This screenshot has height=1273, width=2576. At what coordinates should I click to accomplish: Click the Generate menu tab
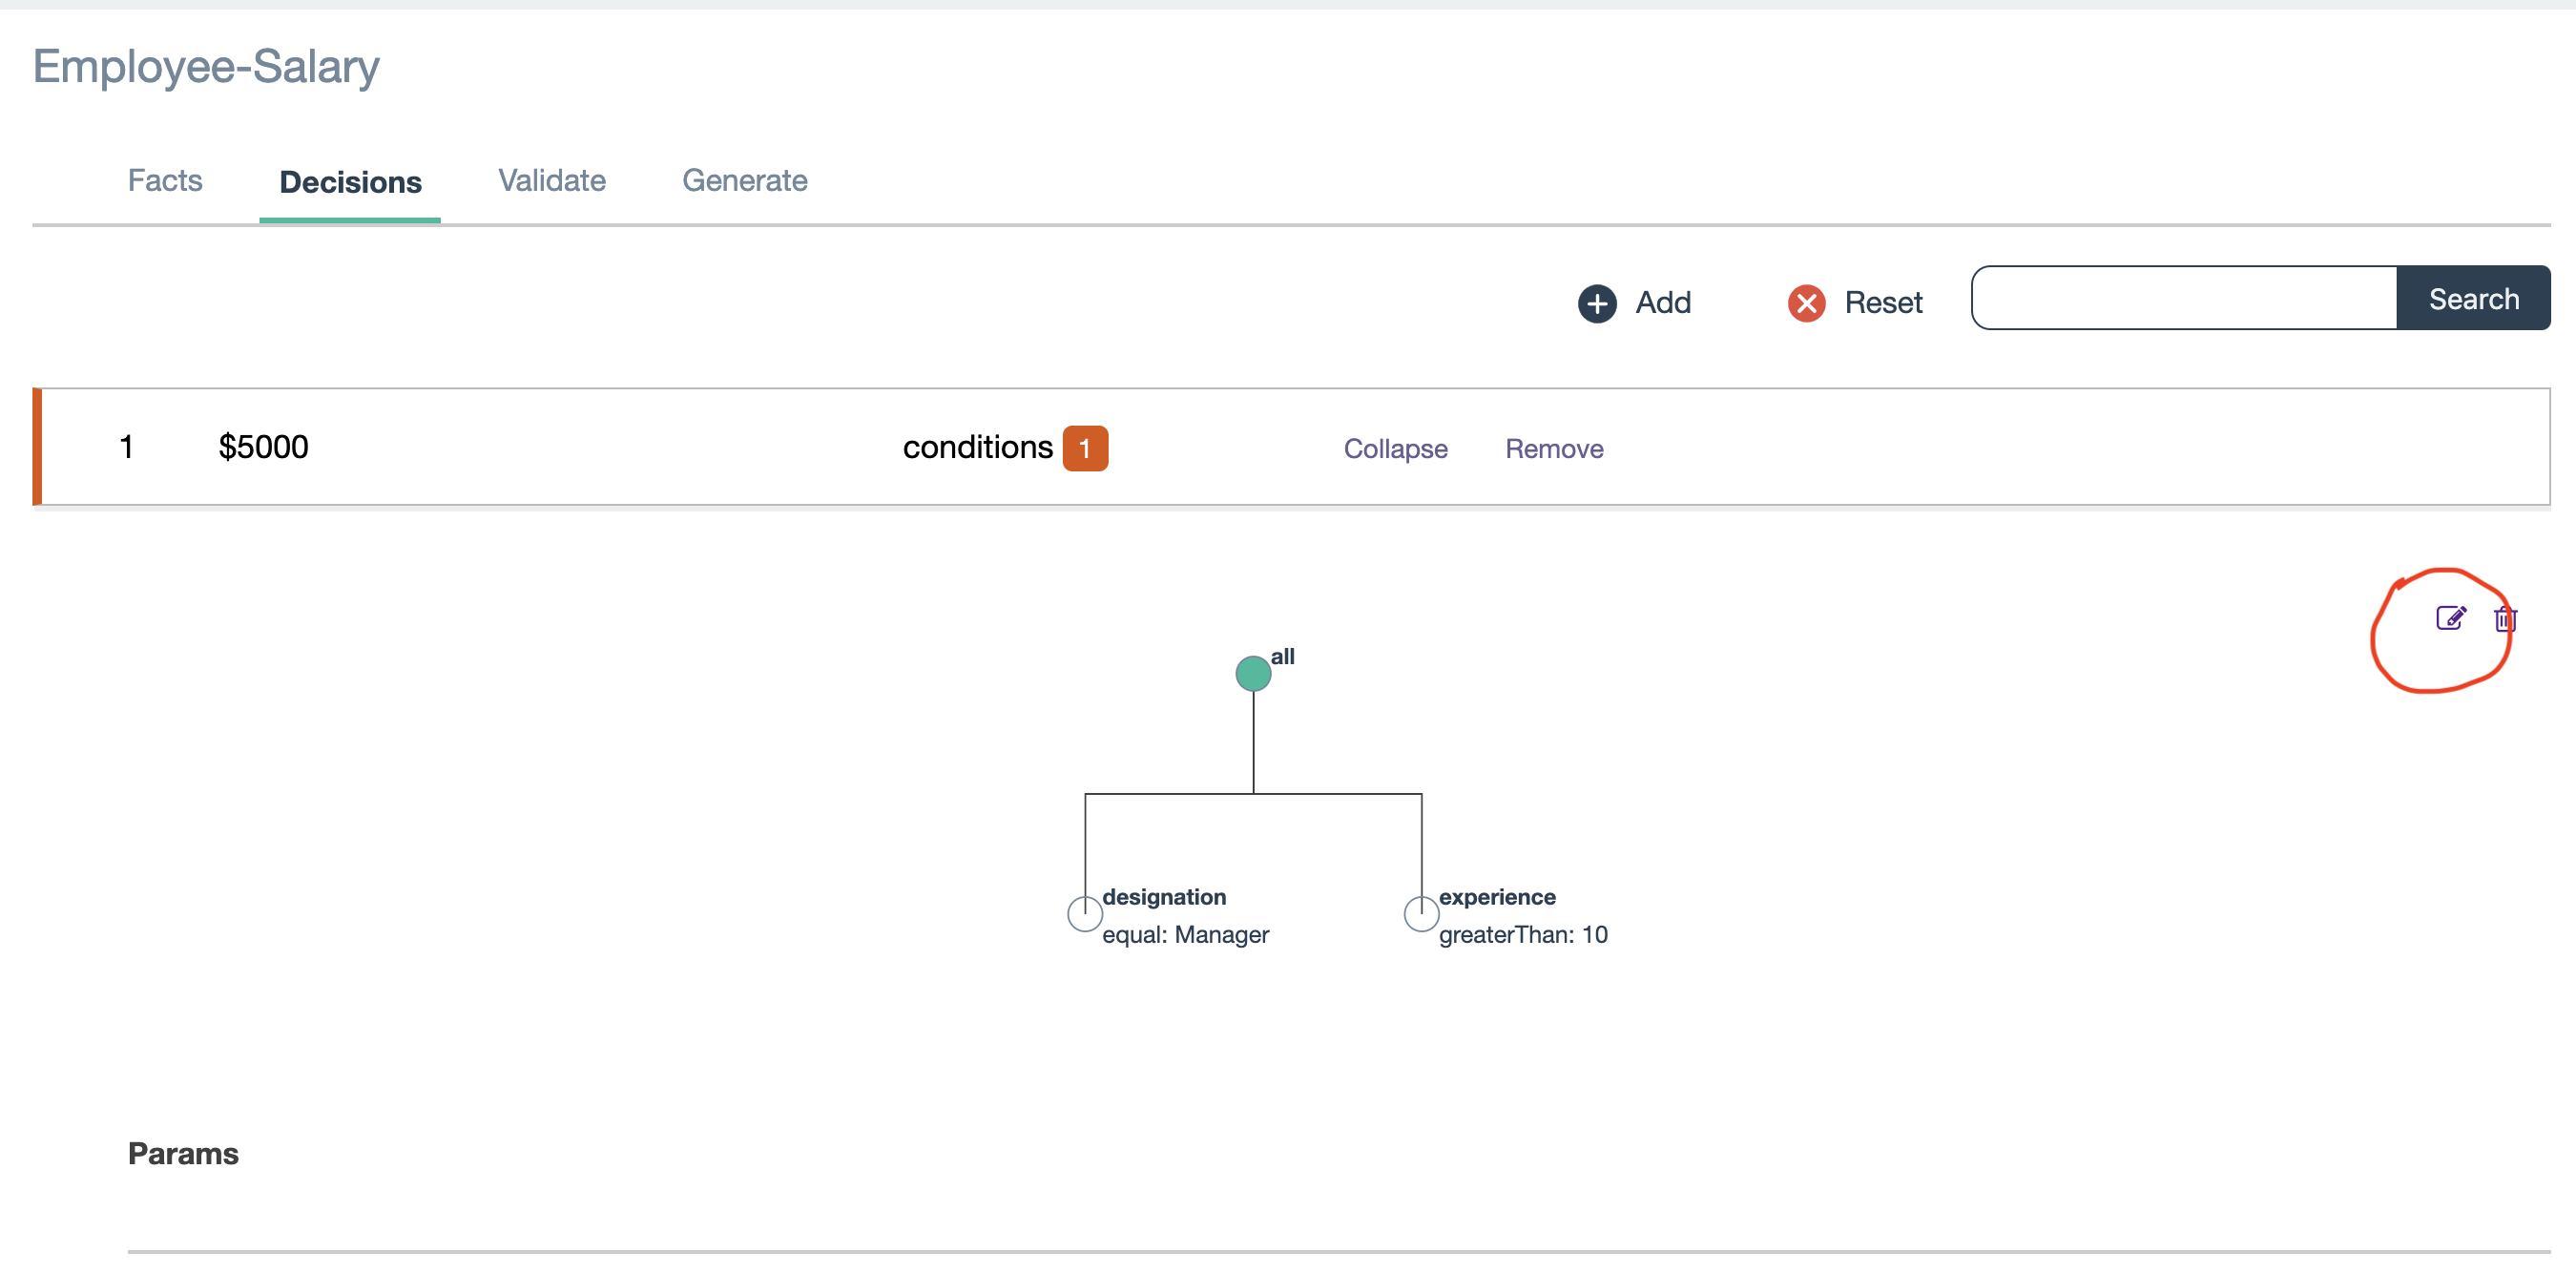coord(742,179)
